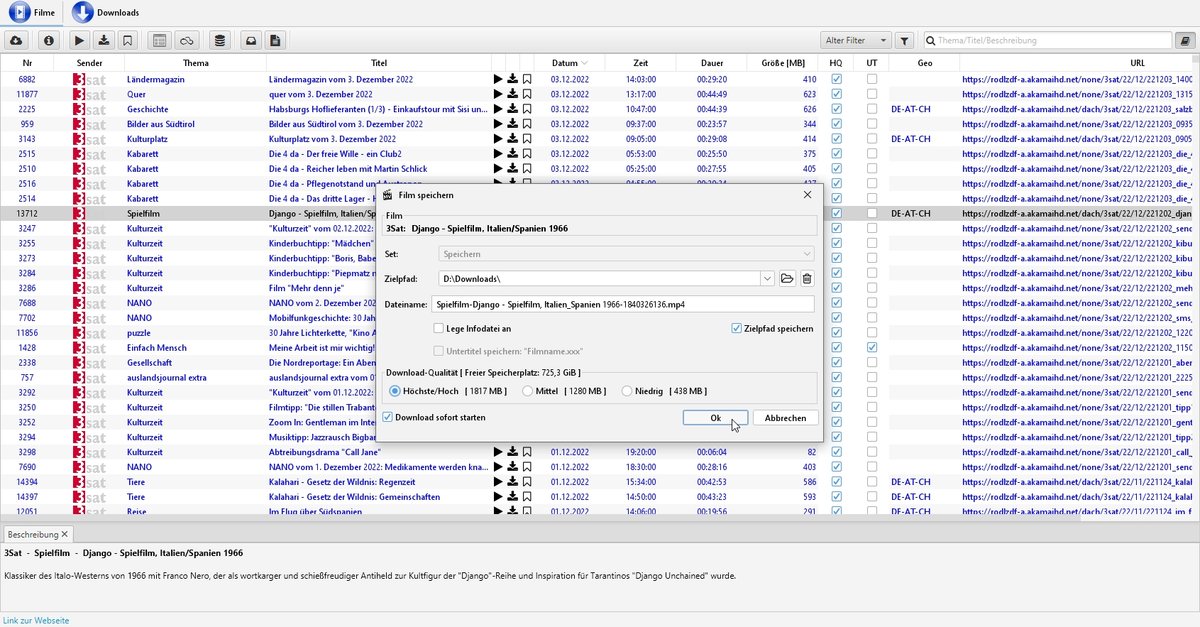1200x627 pixels.
Task: Click the database stack toolbar icon
Action: [220, 40]
